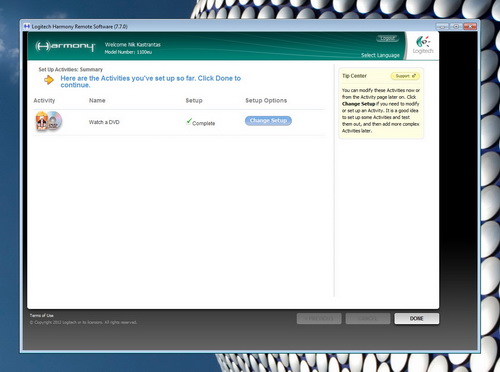Click the external link icon on the Support button
The width and height of the screenshot is (500, 372).
tap(414, 76)
